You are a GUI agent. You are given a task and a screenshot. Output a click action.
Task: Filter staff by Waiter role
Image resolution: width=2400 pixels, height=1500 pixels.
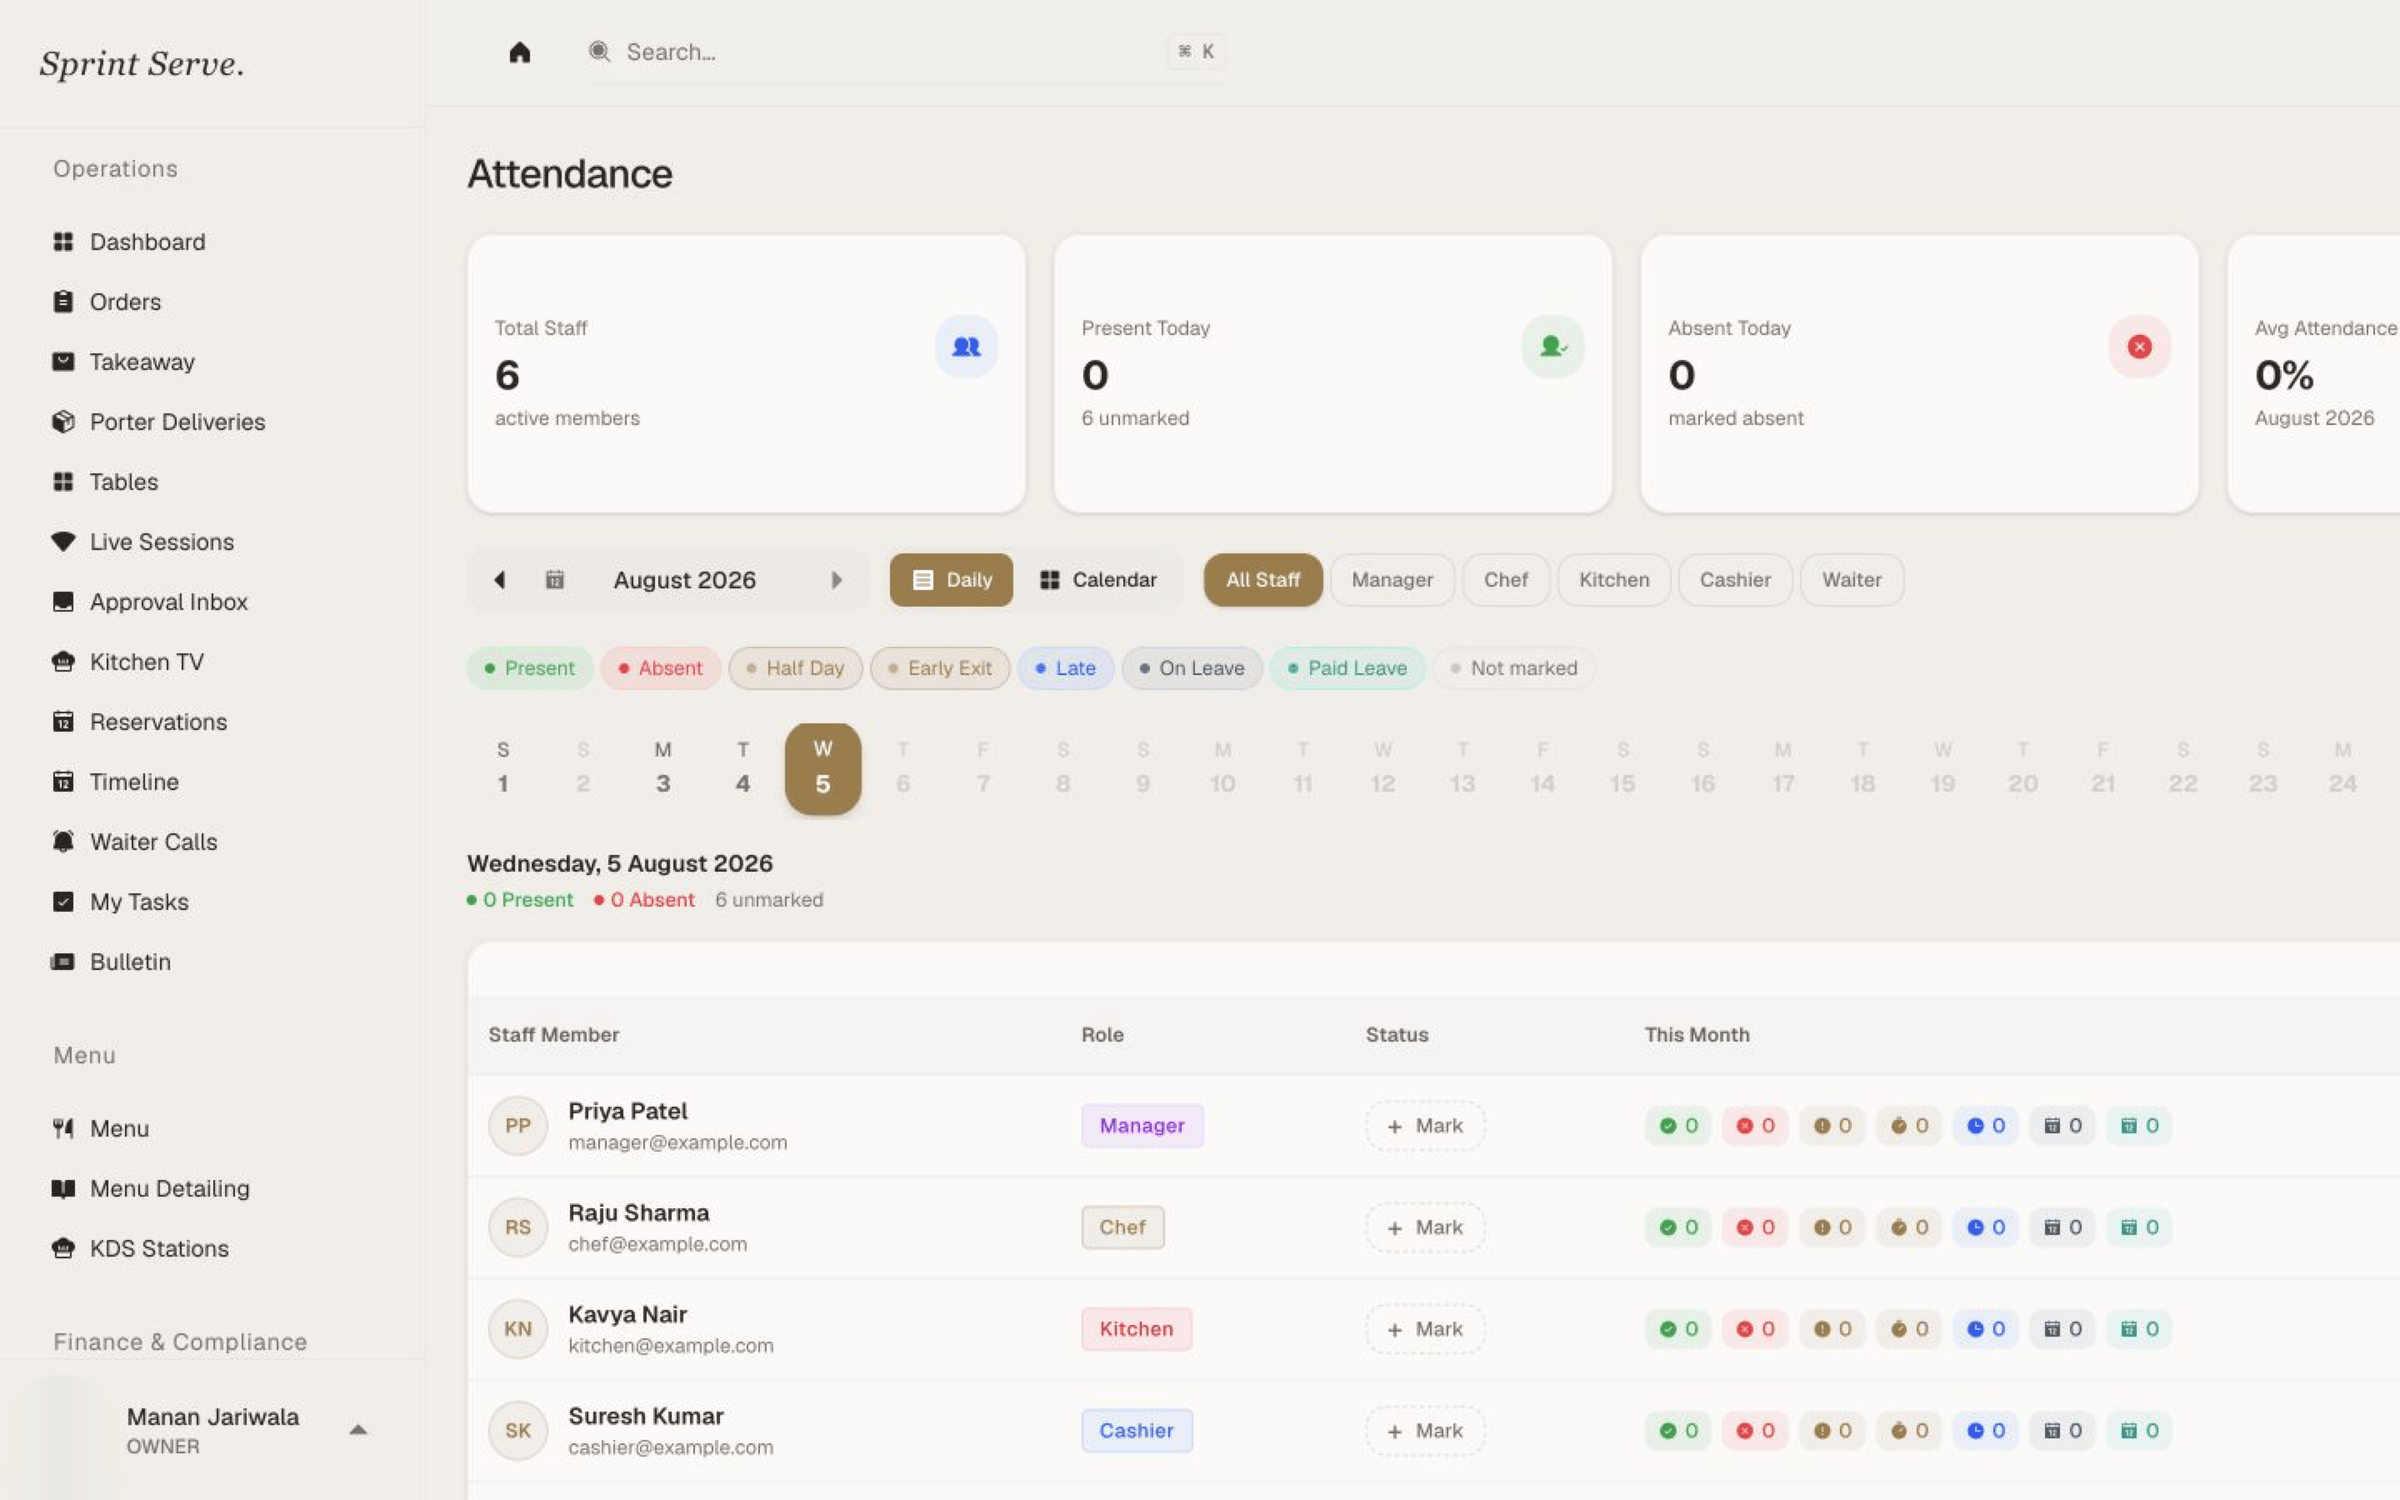click(1852, 580)
